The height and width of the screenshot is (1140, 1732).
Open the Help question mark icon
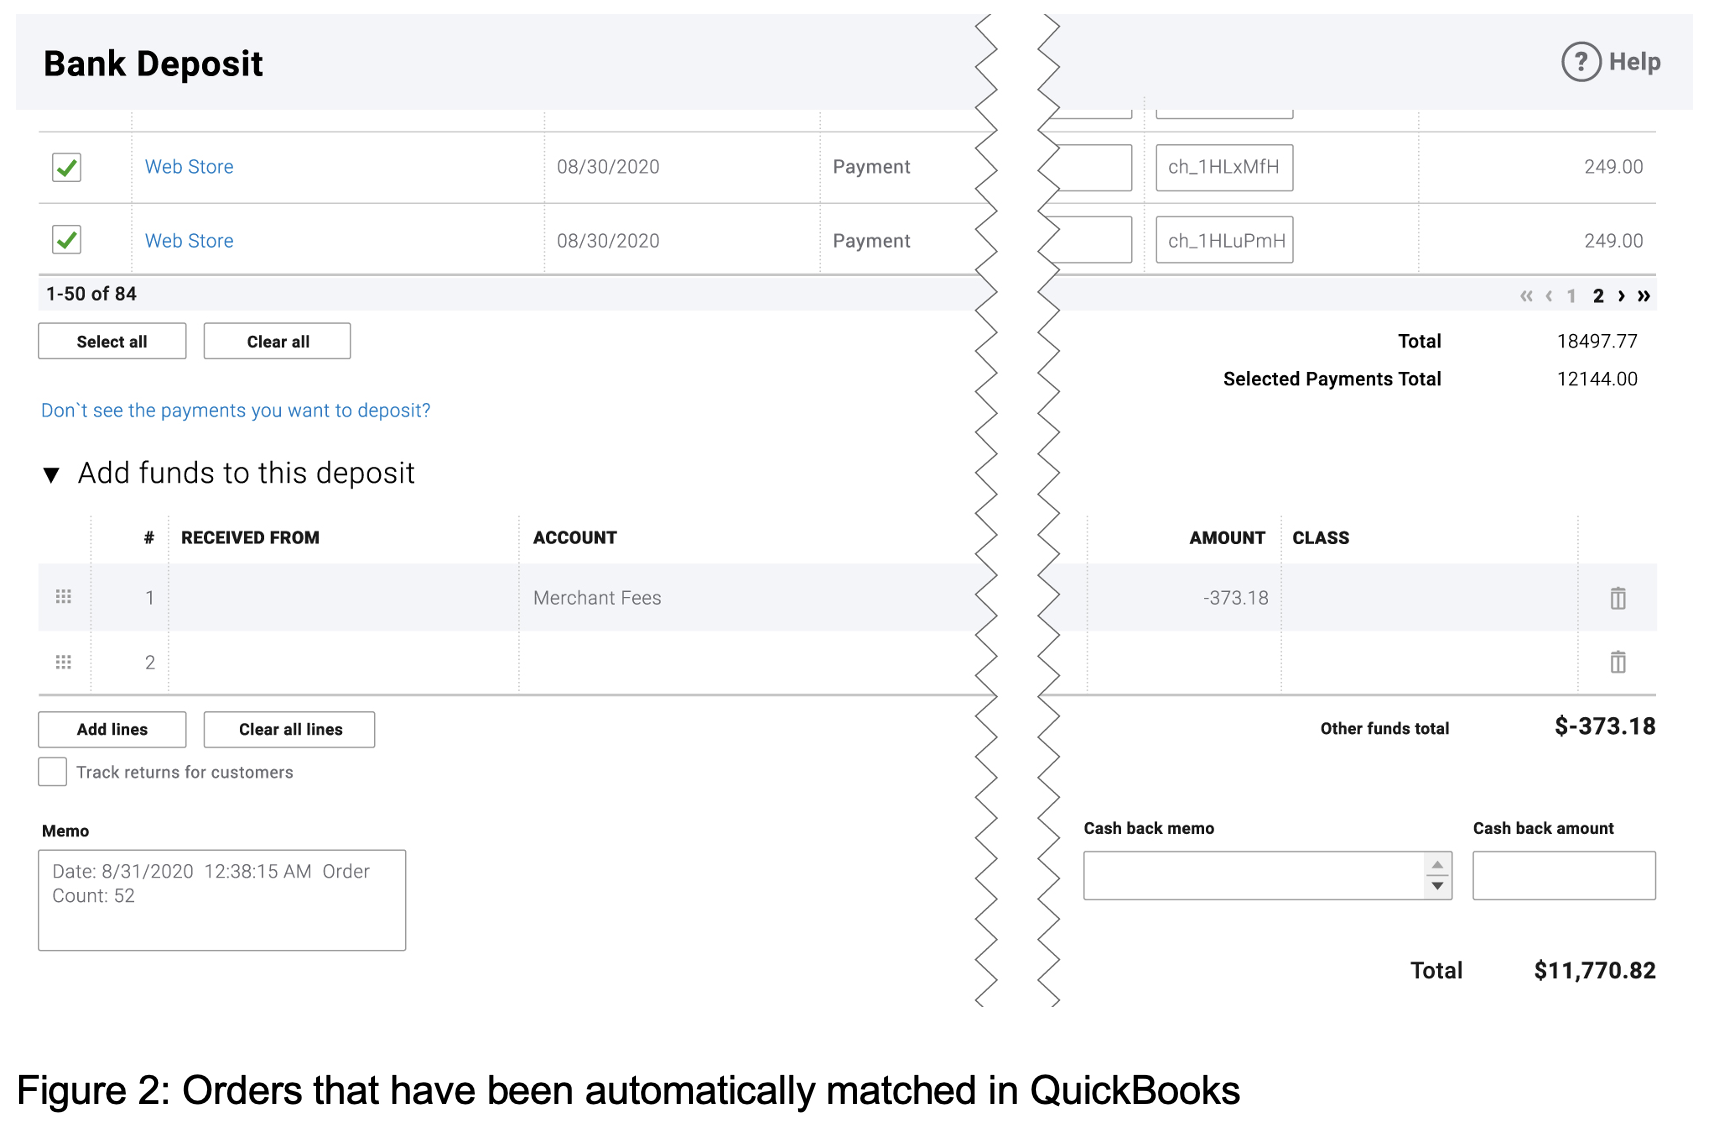[x=1581, y=62]
